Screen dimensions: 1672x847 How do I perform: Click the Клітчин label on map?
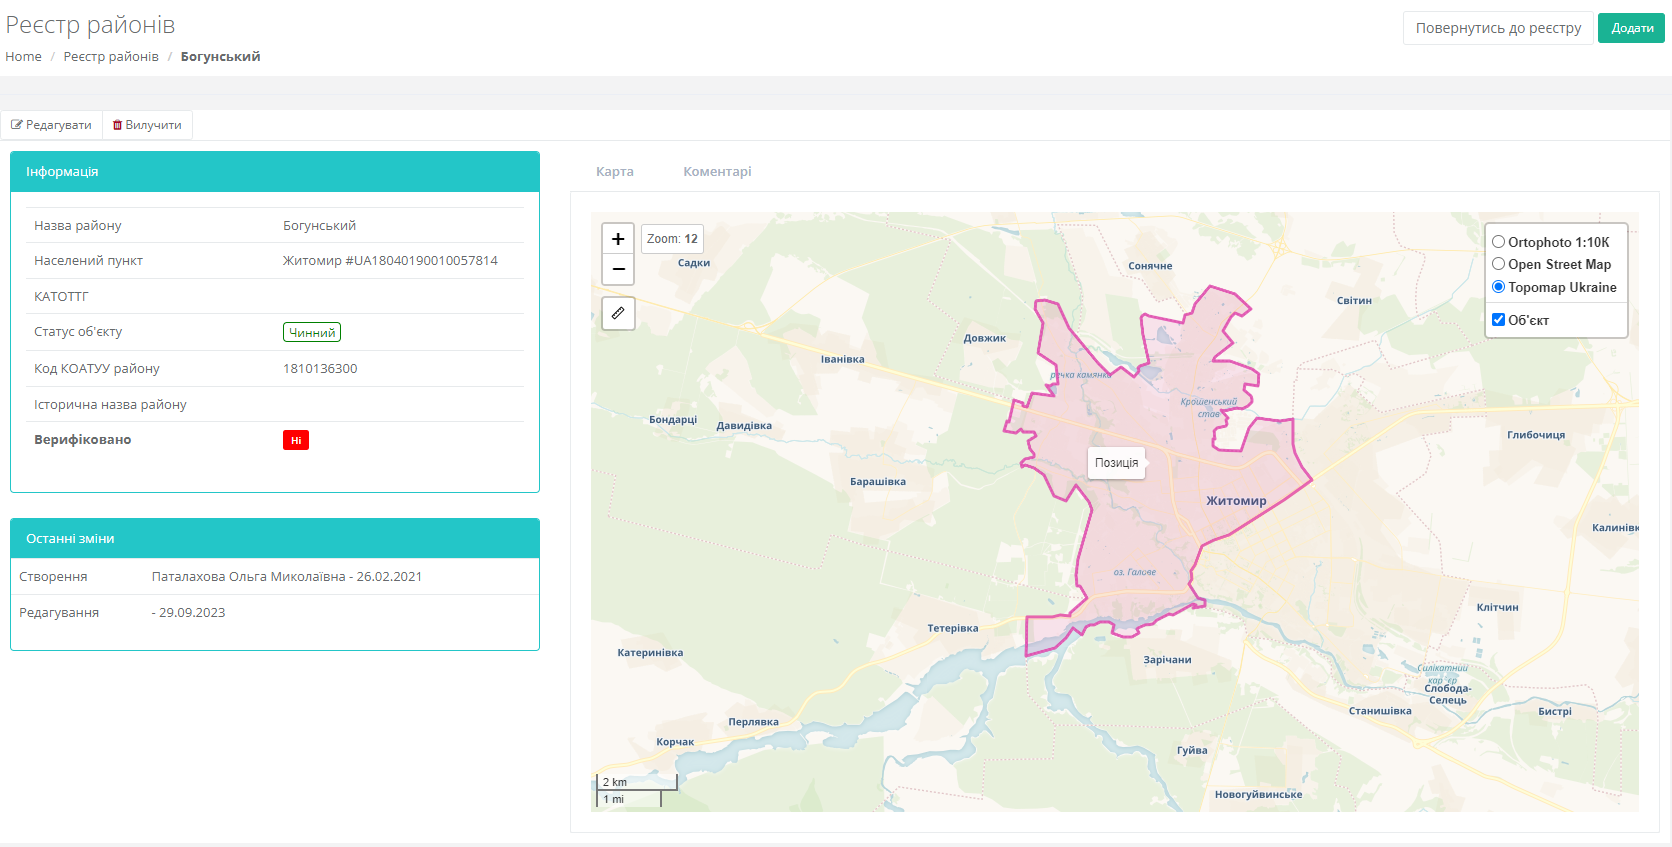[x=1497, y=608]
